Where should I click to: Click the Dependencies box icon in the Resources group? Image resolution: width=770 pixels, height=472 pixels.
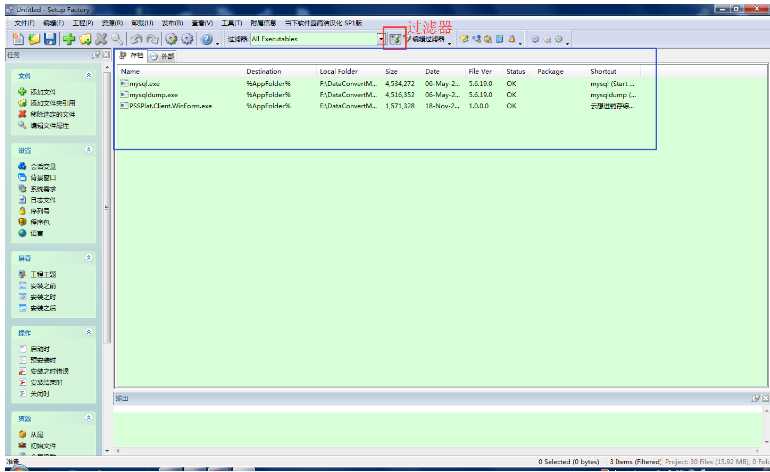(22, 434)
